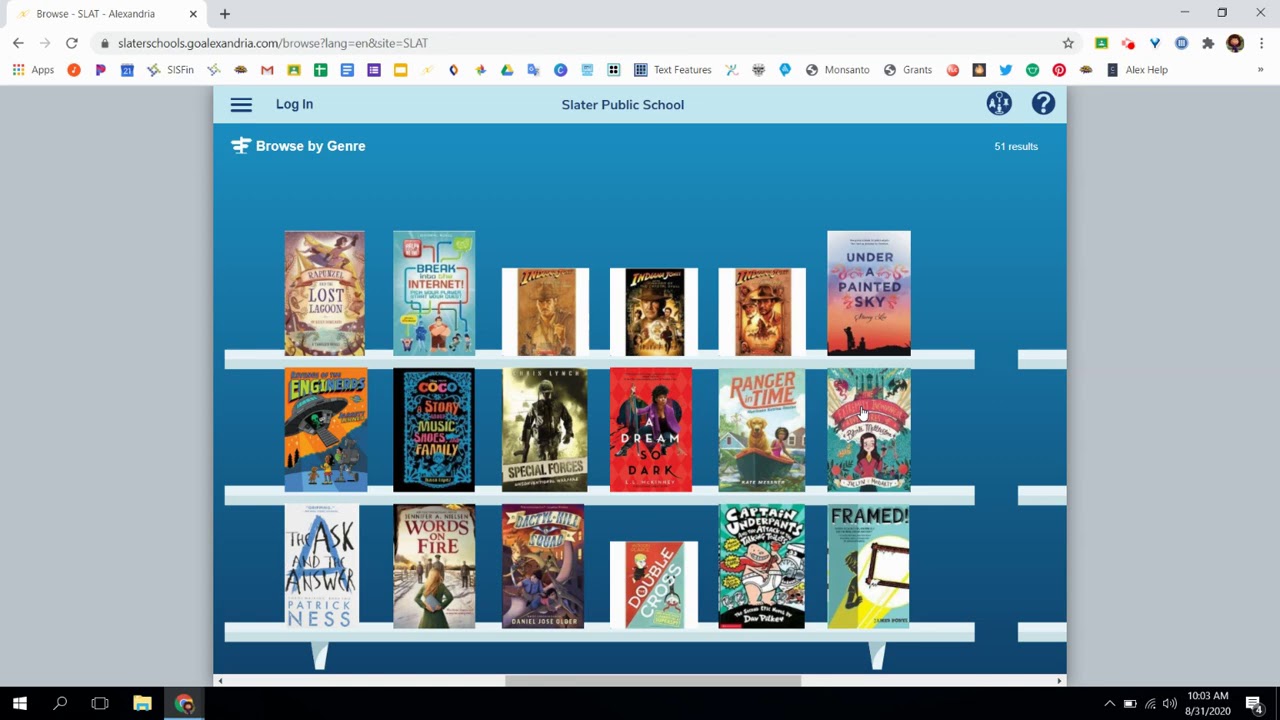Open the Double Cross book
The width and height of the screenshot is (1280, 720).
pyautogui.click(x=654, y=585)
